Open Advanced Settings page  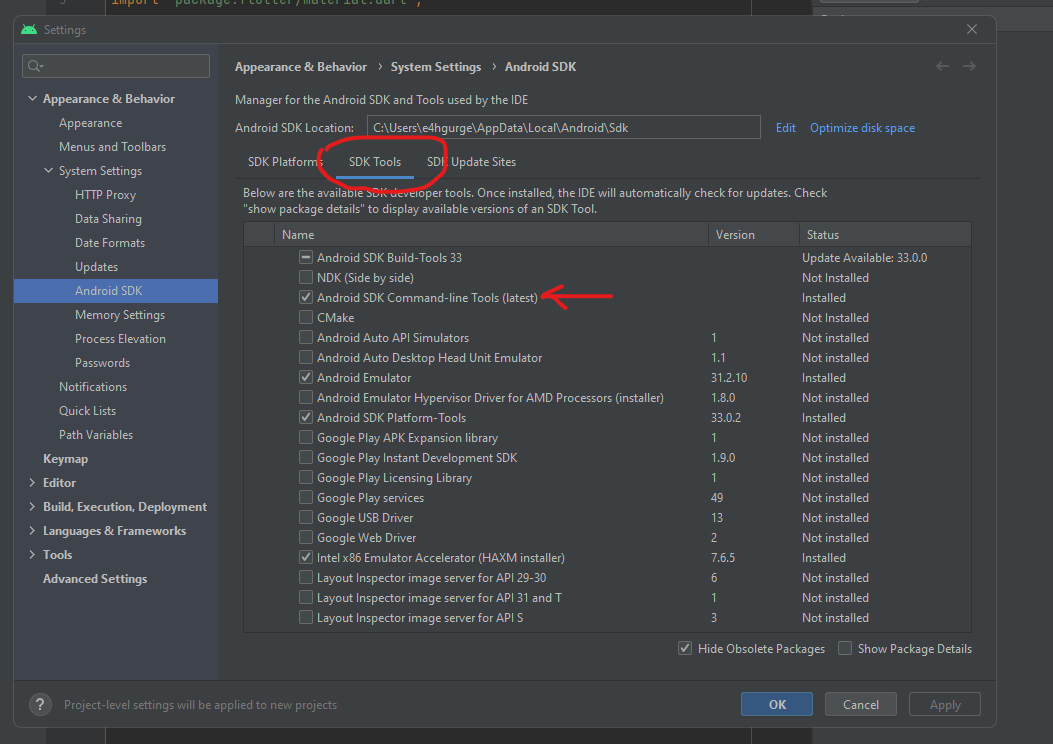(x=95, y=579)
